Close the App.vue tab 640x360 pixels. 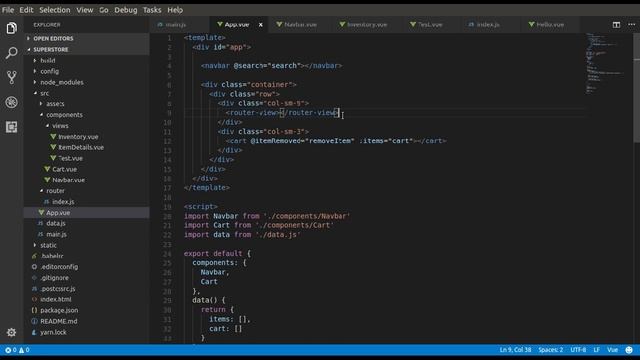pos(260,25)
